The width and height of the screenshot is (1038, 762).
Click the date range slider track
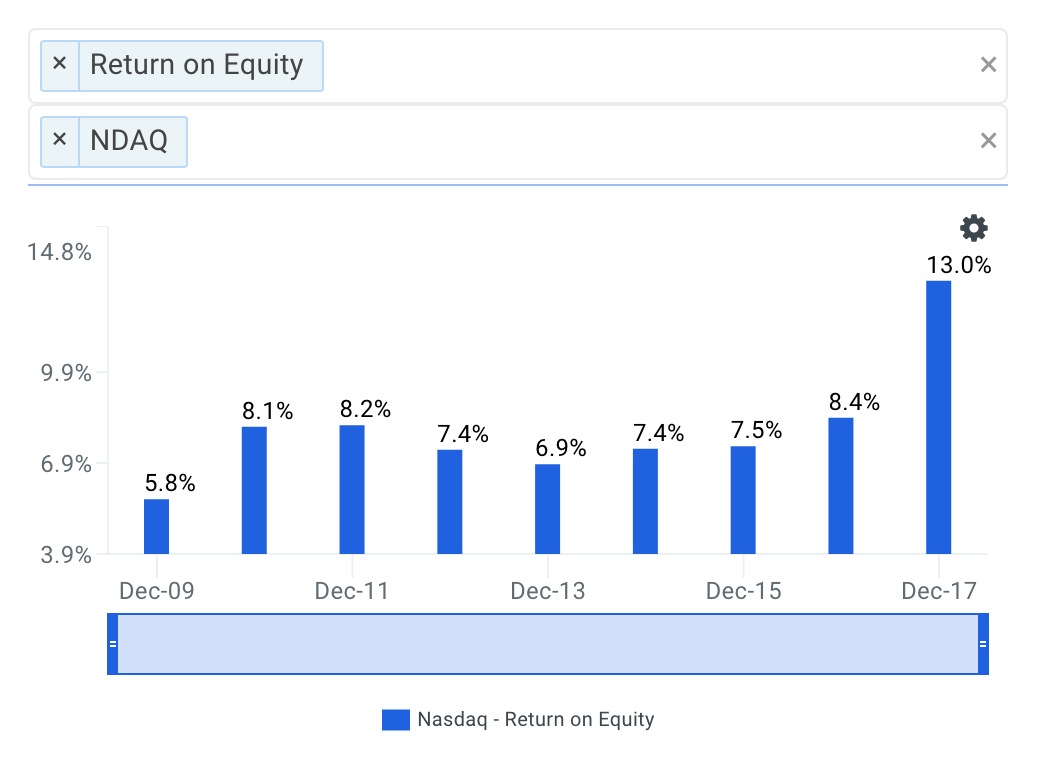(550, 643)
